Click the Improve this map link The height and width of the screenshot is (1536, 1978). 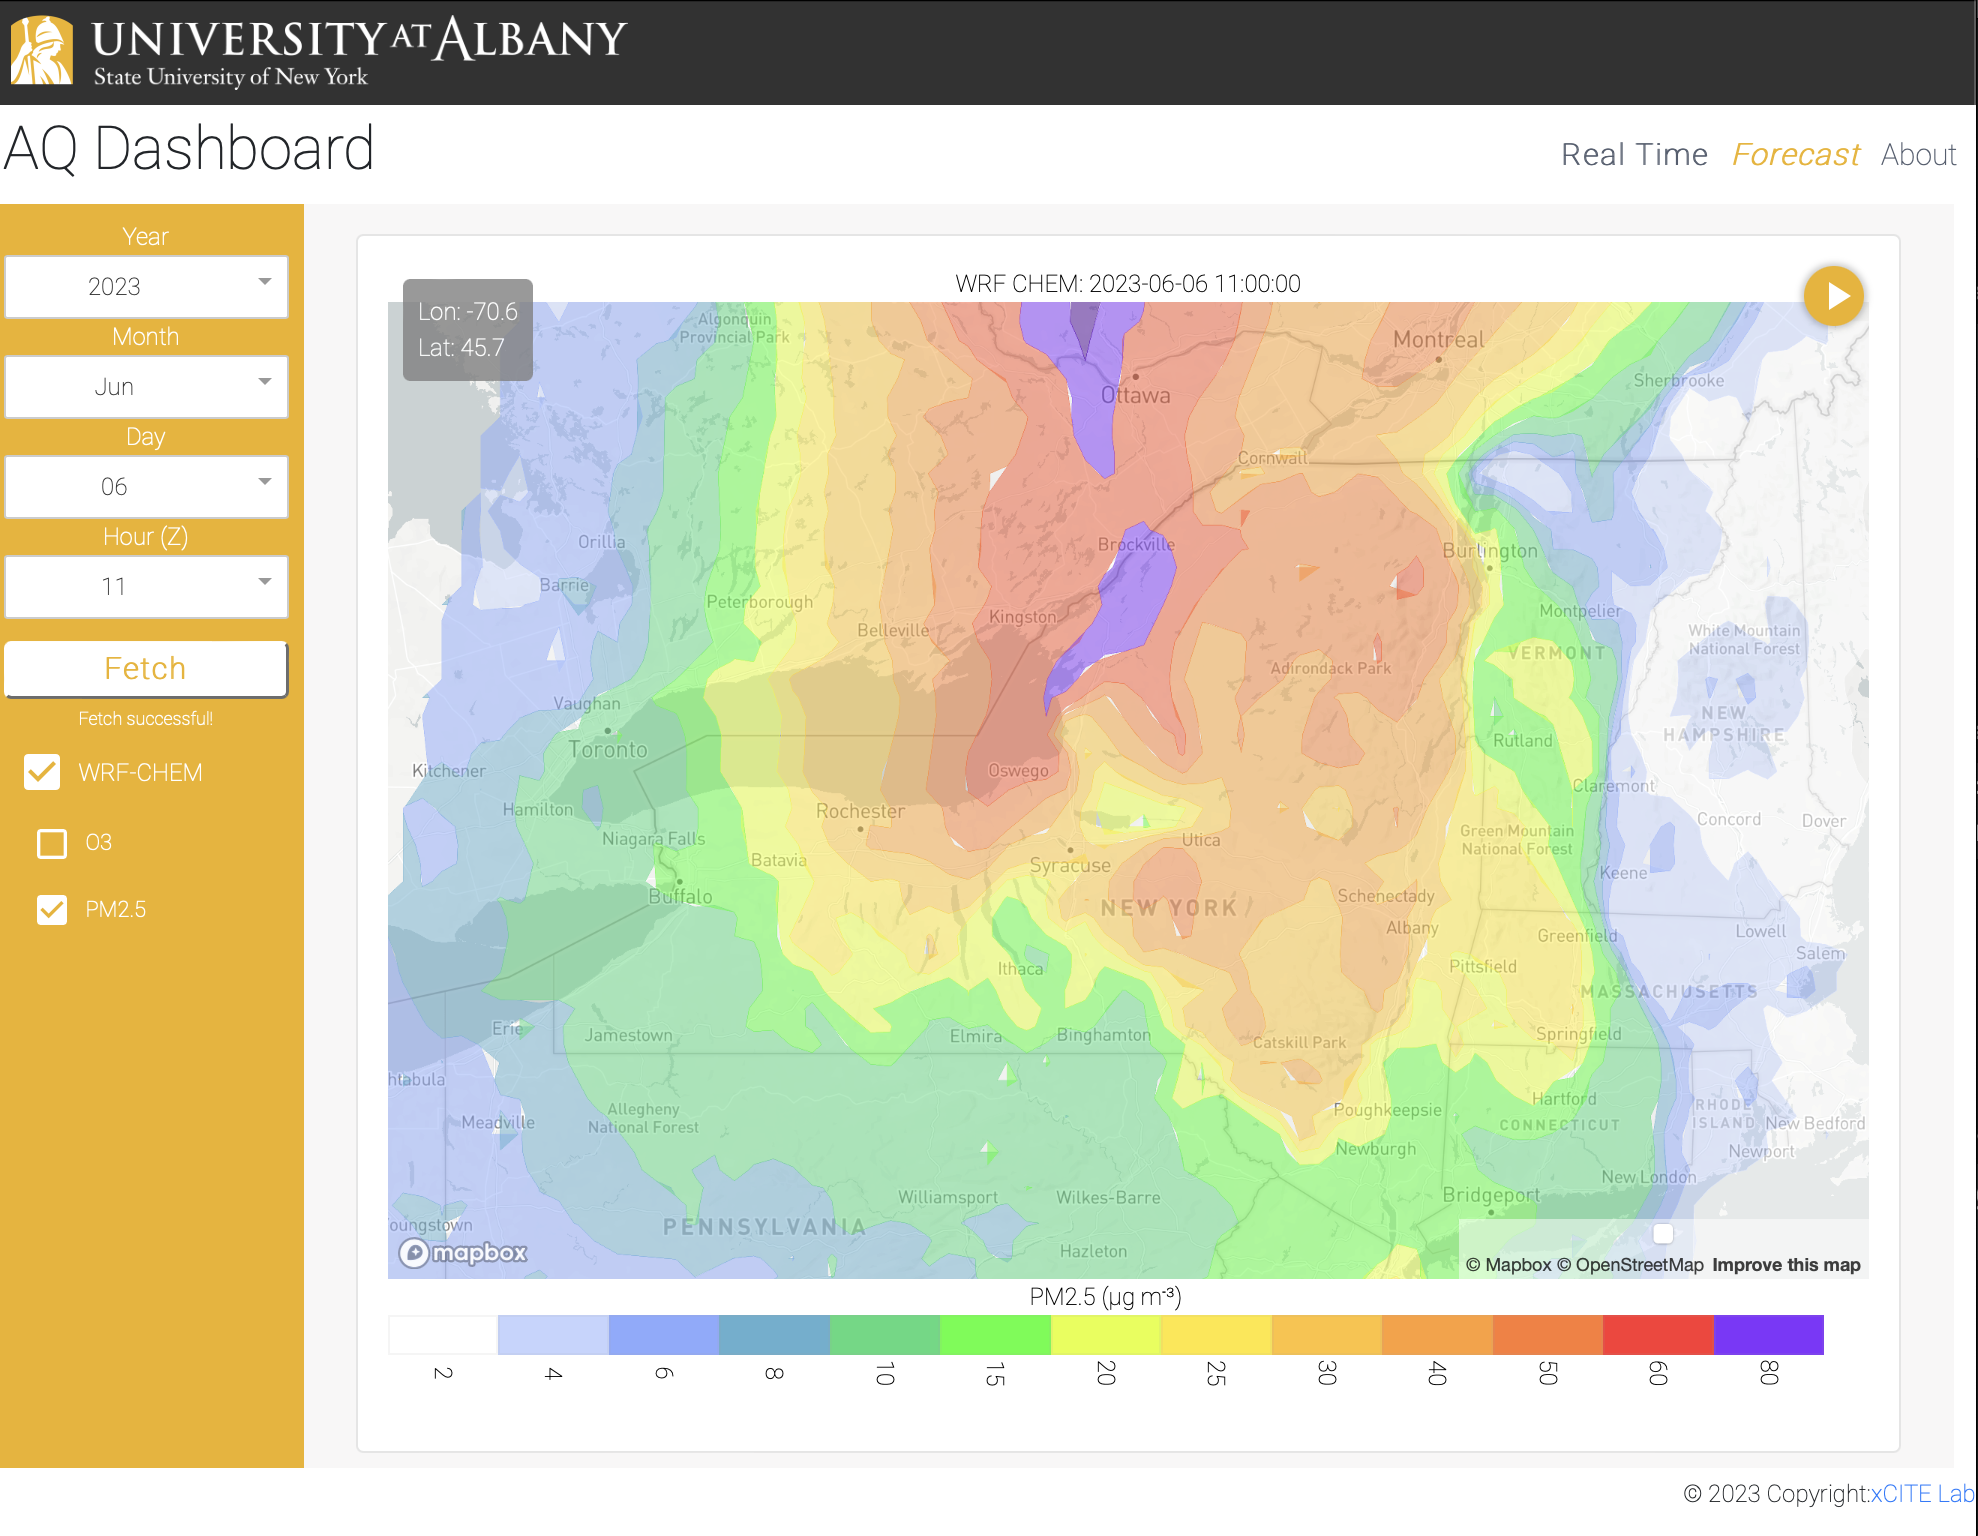tap(1786, 1264)
